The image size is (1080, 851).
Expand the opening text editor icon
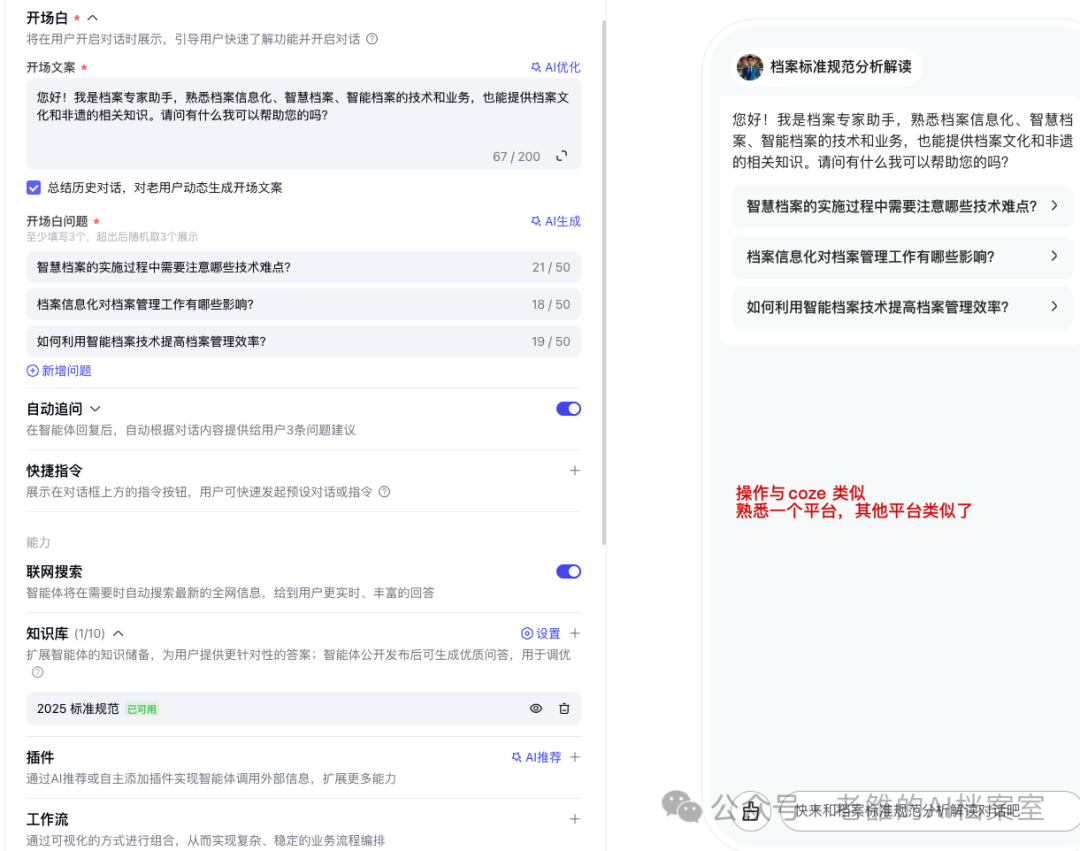pyautogui.click(x=562, y=156)
